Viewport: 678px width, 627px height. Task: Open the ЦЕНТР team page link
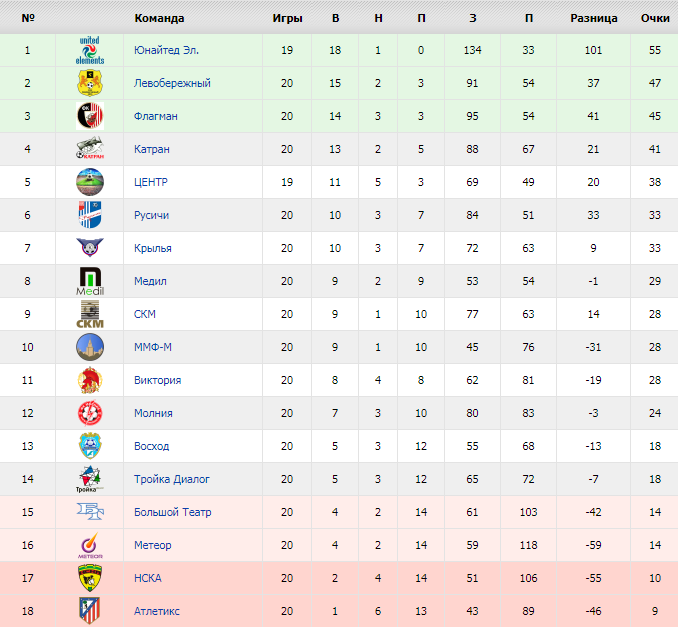(151, 182)
